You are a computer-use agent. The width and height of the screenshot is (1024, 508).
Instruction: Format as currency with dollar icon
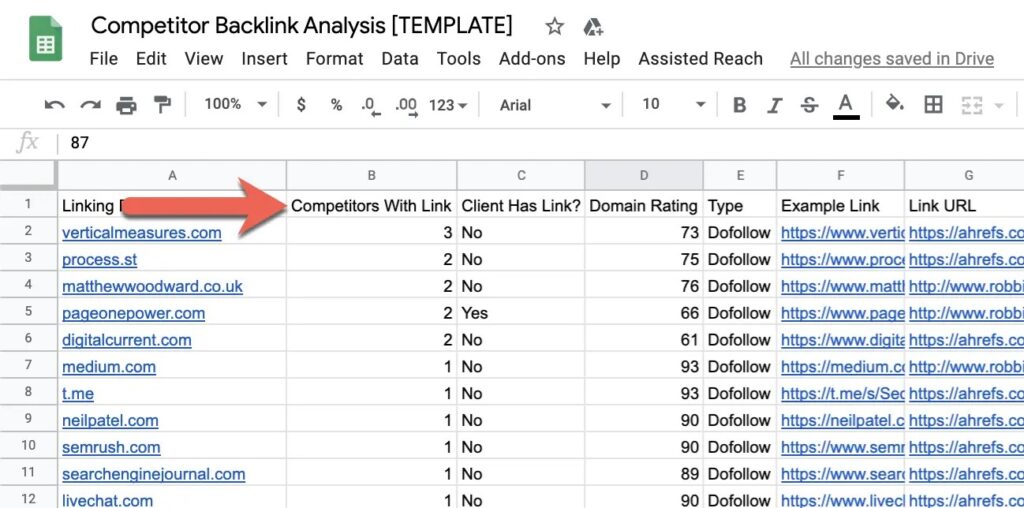pyautogui.click(x=300, y=104)
